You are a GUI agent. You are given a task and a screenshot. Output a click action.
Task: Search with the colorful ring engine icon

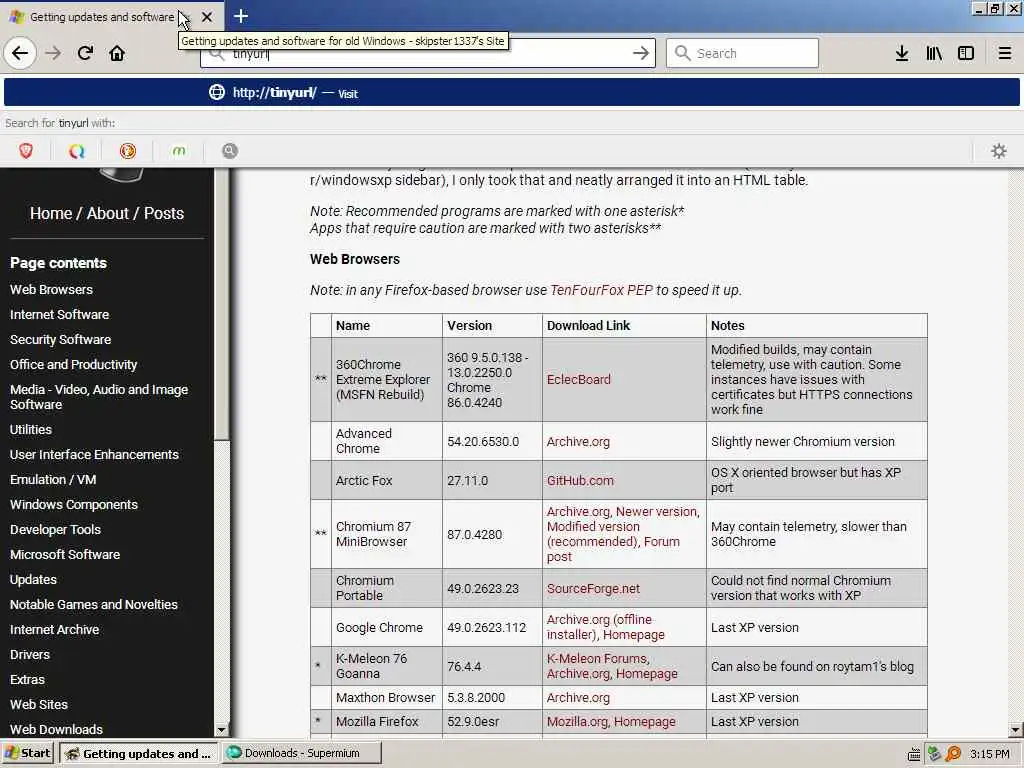coord(77,152)
